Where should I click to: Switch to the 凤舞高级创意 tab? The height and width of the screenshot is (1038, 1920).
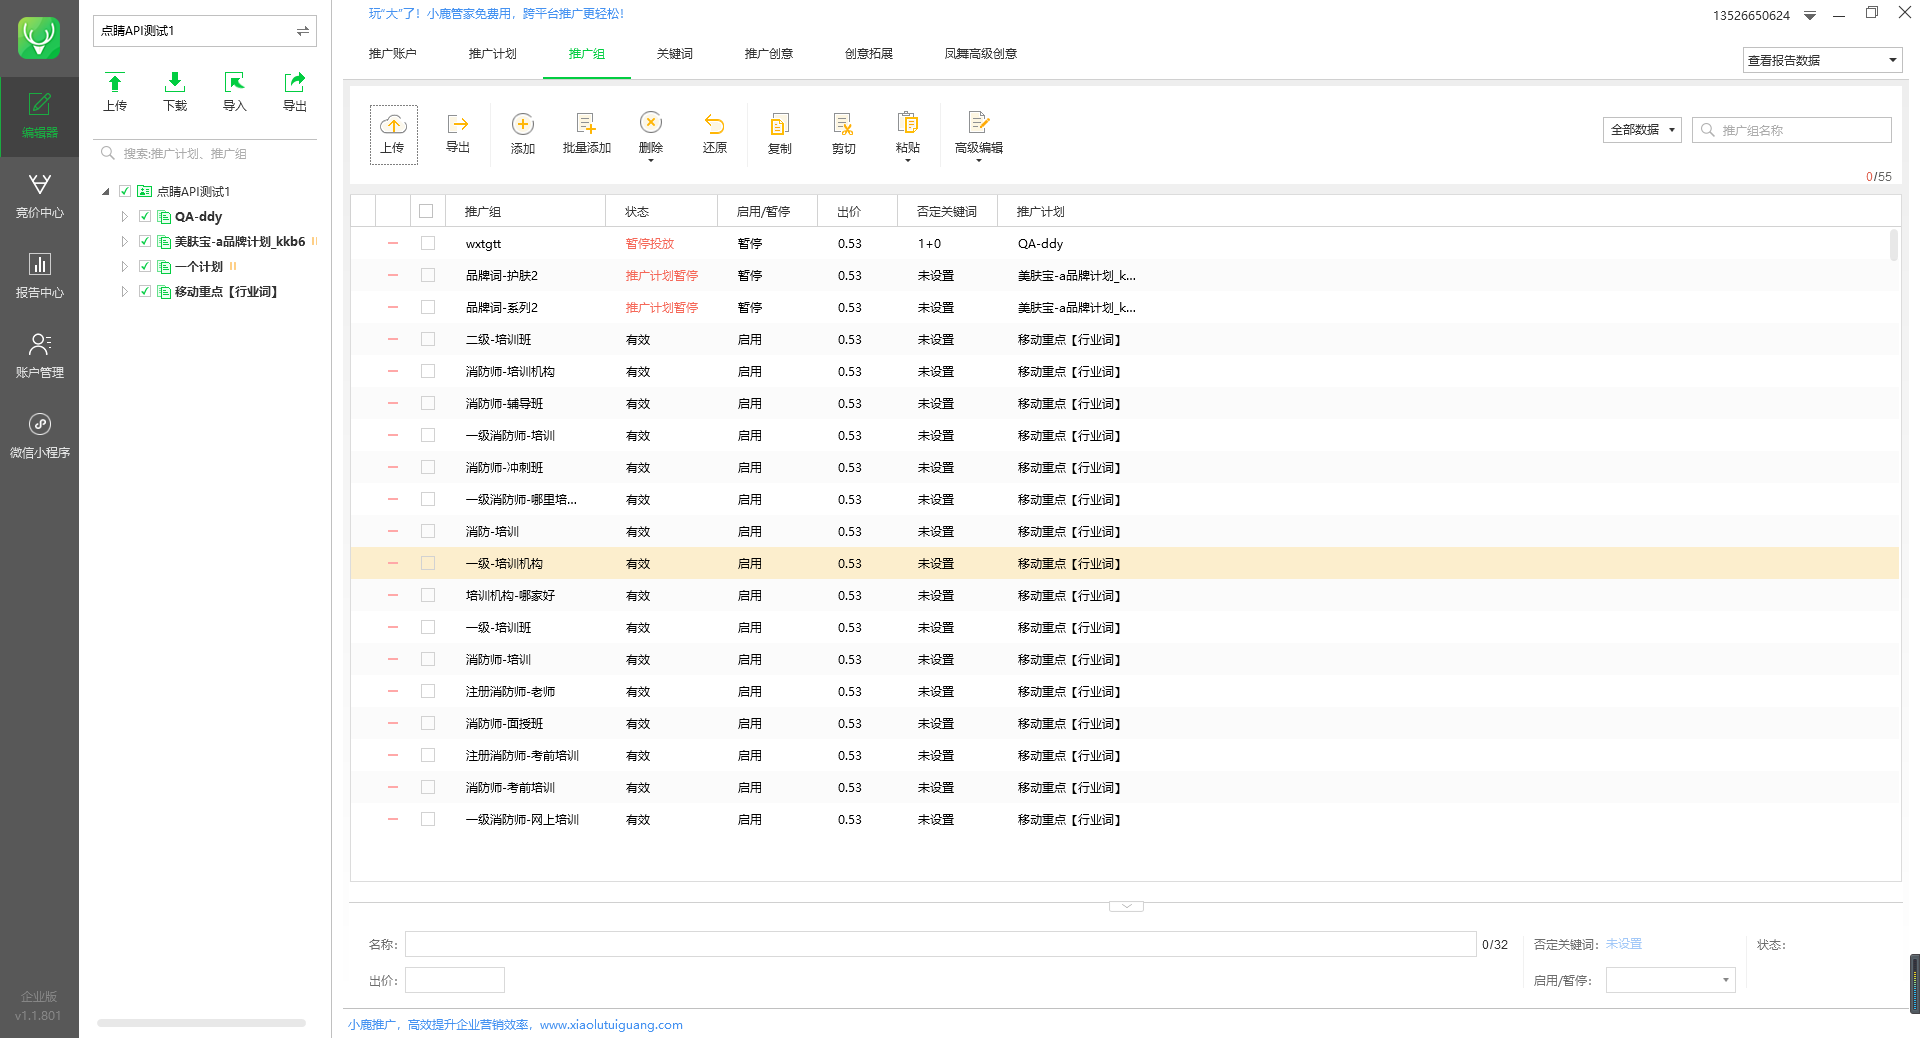pyautogui.click(x=980, y=54)
